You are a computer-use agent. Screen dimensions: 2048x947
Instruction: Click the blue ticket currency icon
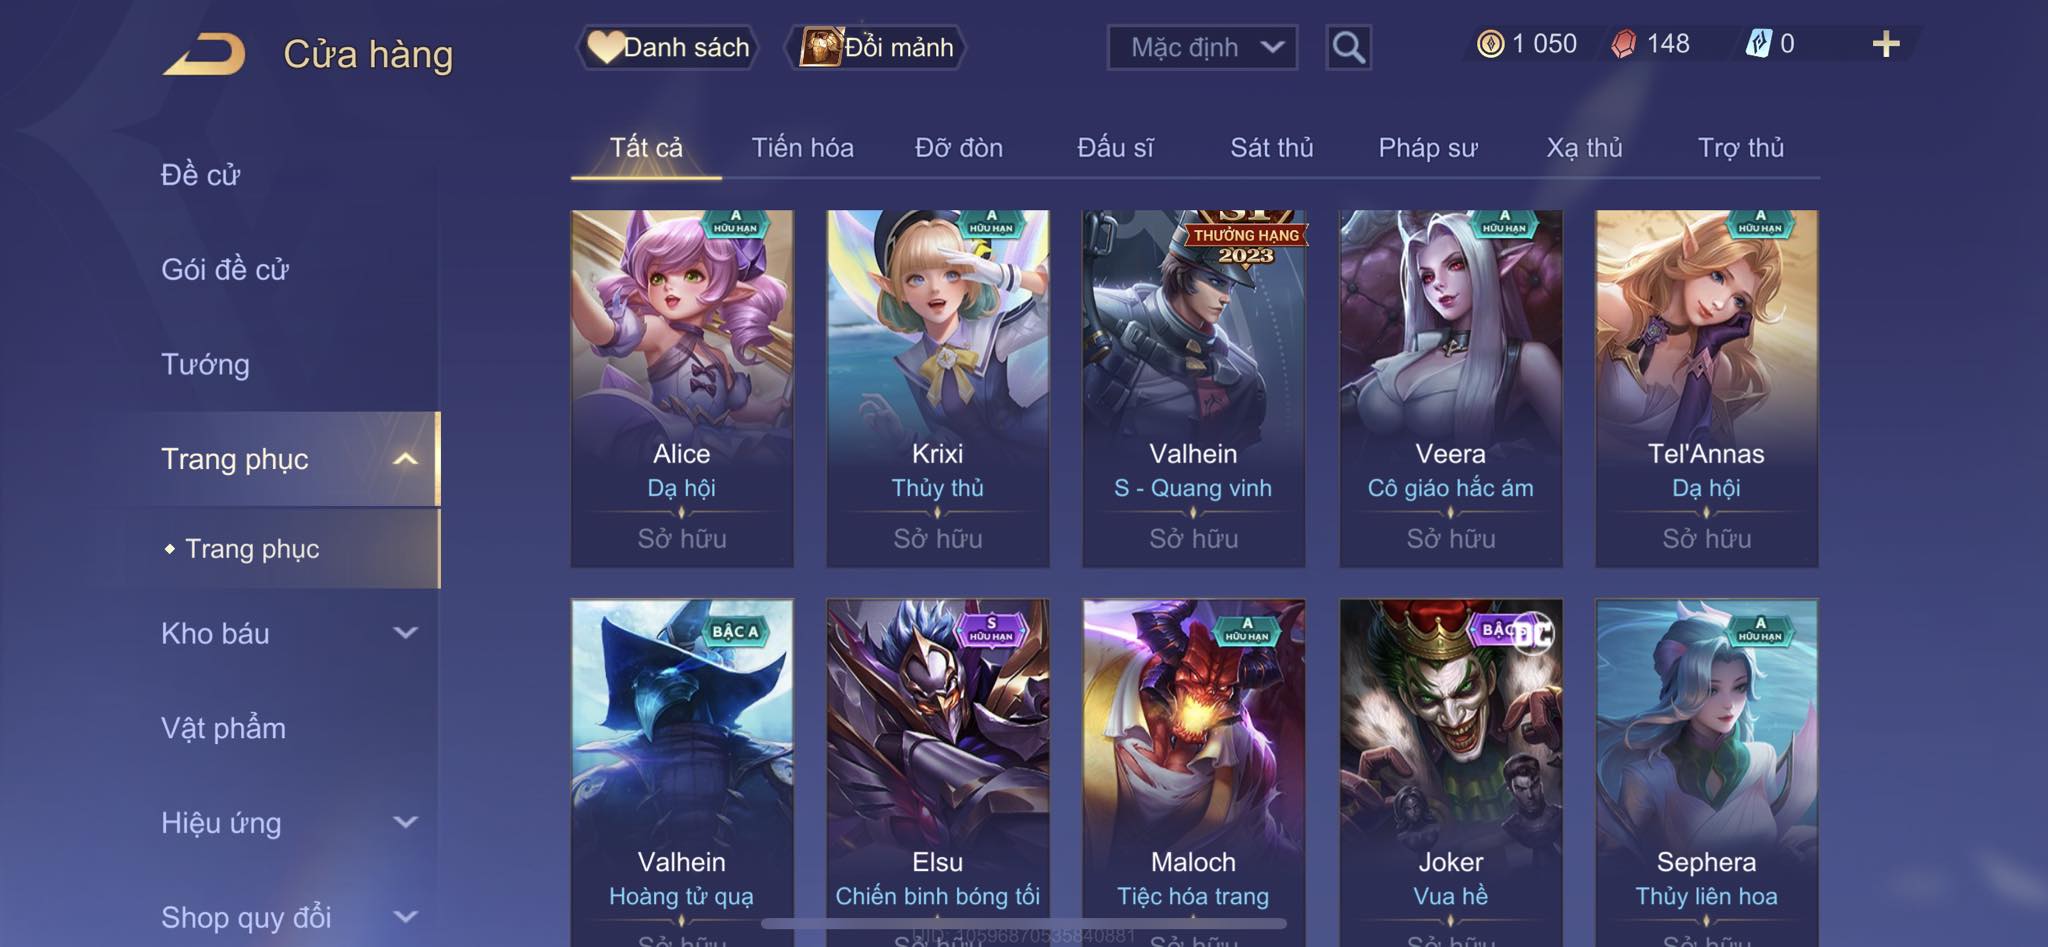pyautogui.click(x=1758, y=44)
